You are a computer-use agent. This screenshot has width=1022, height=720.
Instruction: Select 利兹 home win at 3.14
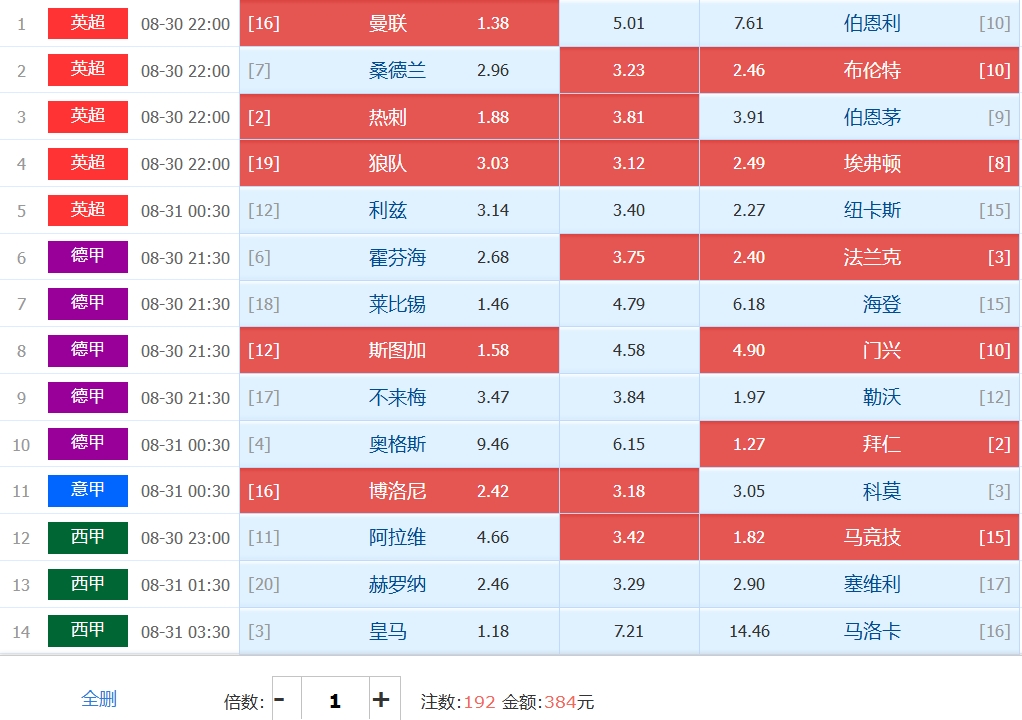coord(399,210)
